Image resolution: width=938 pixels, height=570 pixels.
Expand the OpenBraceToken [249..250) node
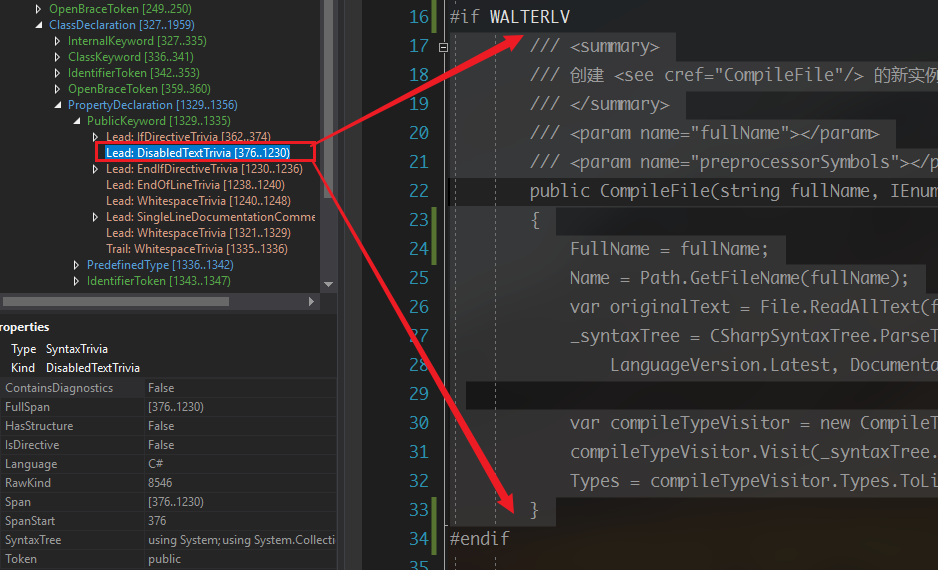(x=38, y=9)
